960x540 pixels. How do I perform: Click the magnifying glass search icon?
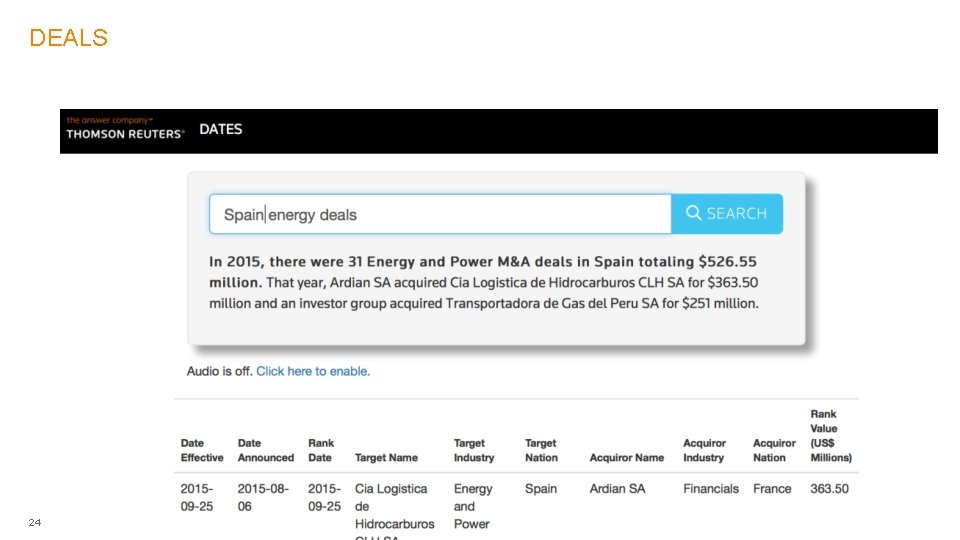point(693,213)
